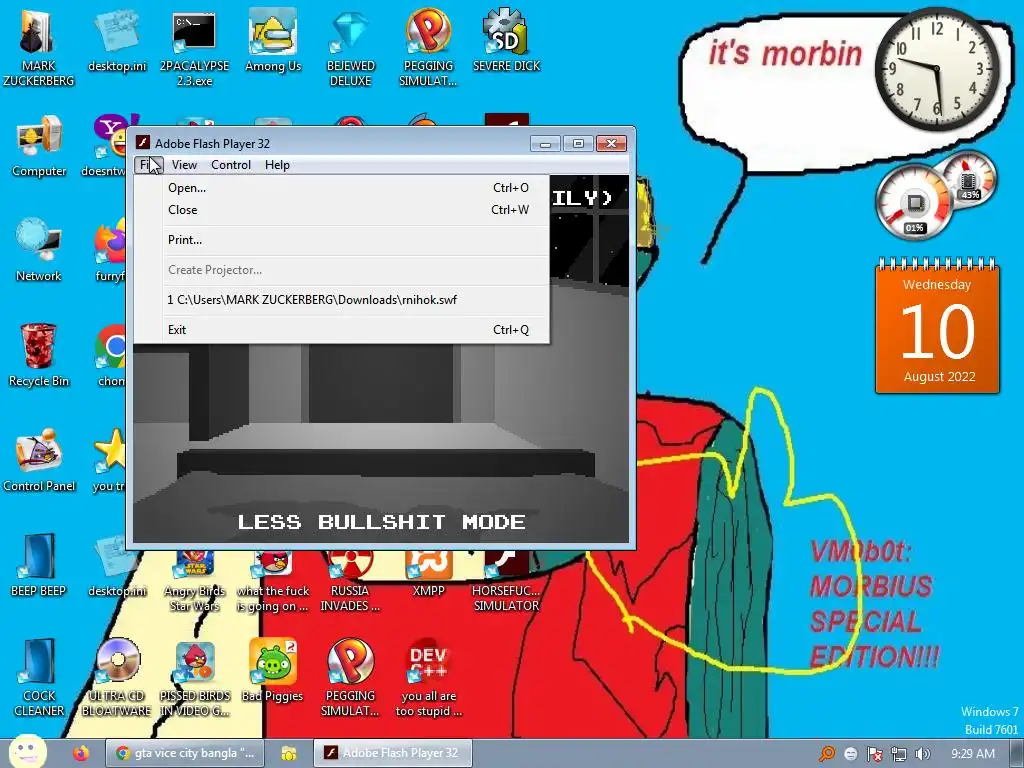Choose Close from the File menu

(342, 210)
